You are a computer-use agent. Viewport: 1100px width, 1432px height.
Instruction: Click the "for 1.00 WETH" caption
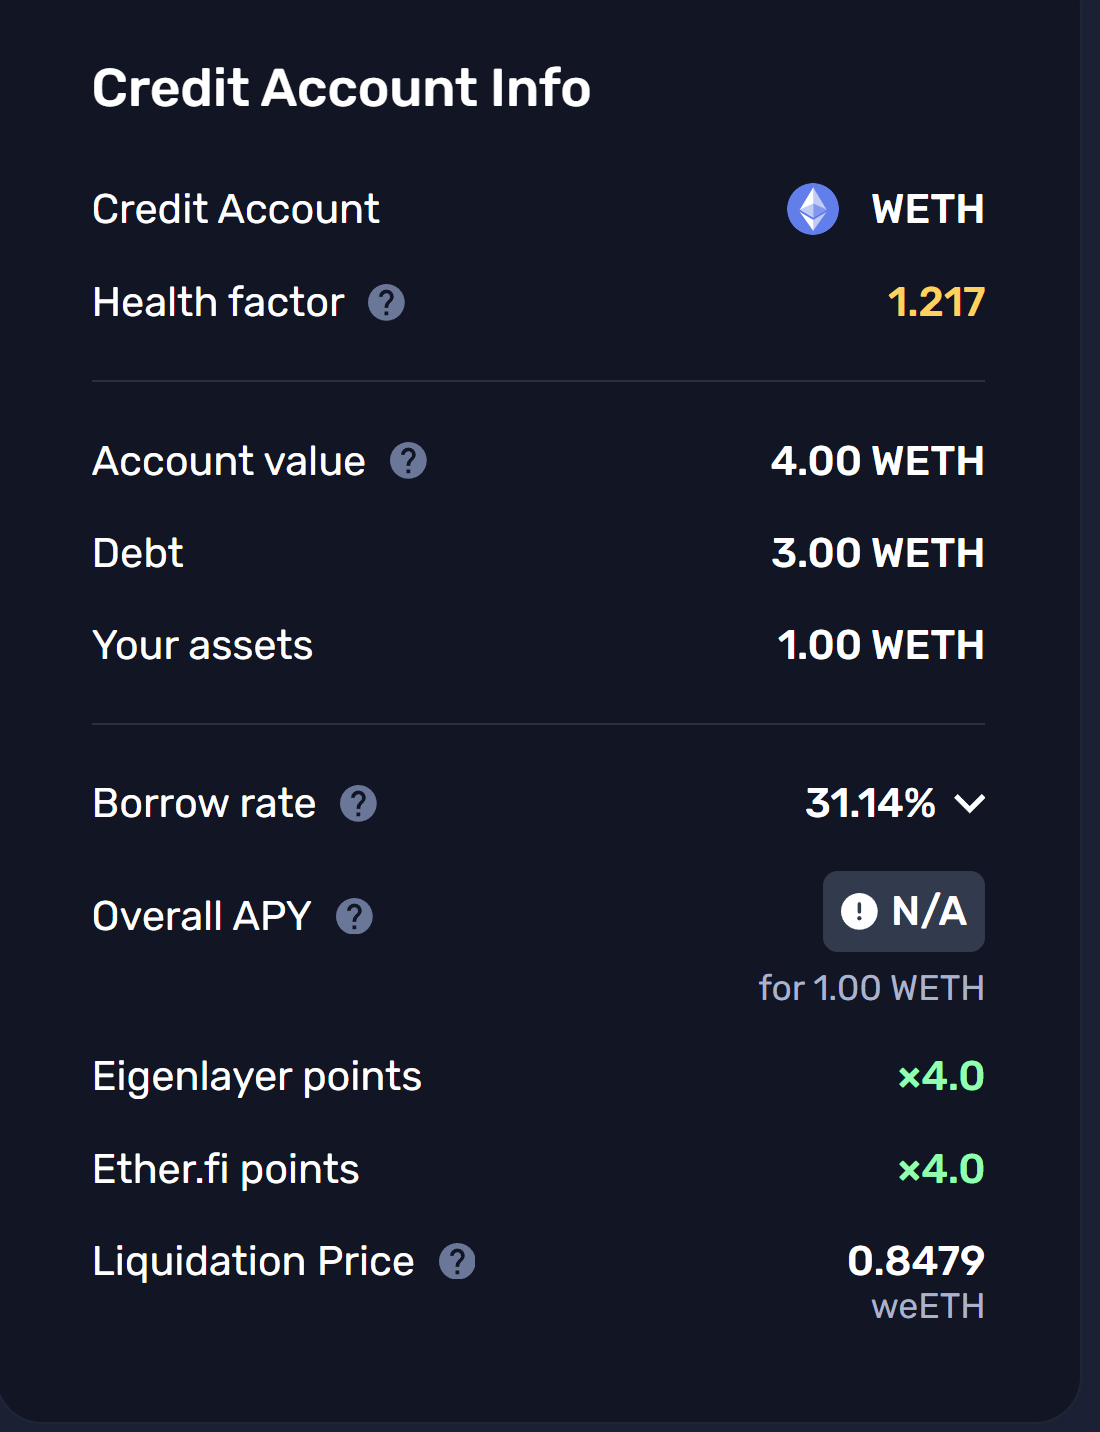tap(871, 988)
